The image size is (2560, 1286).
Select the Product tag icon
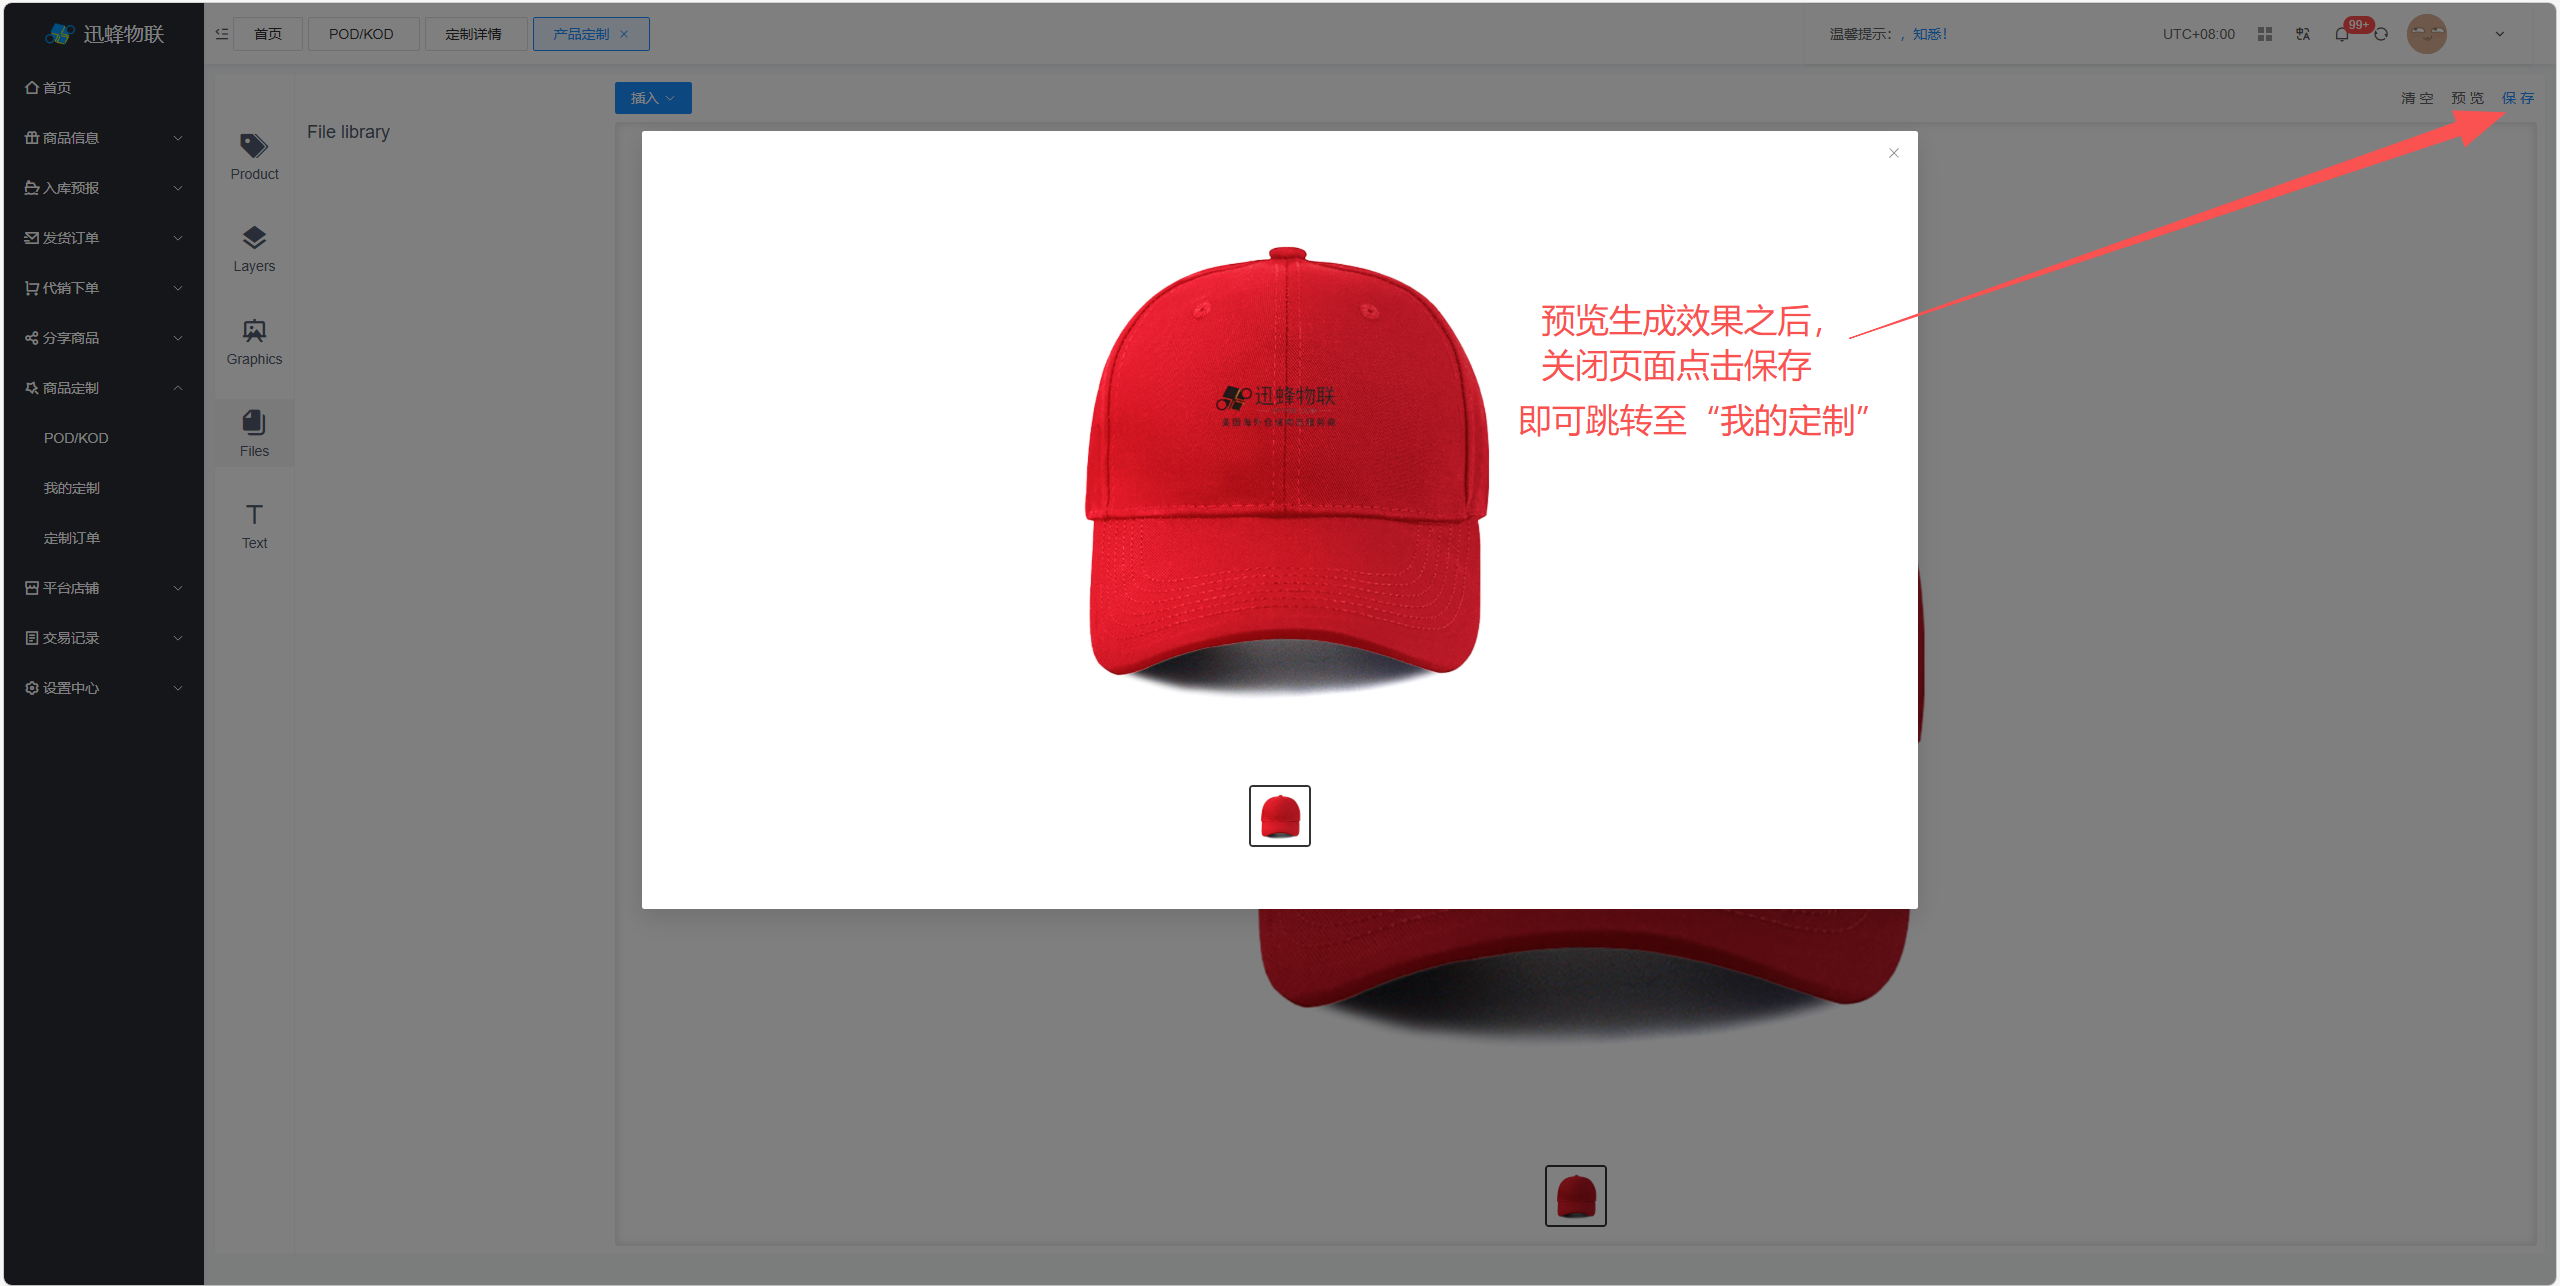click(254, 147)
